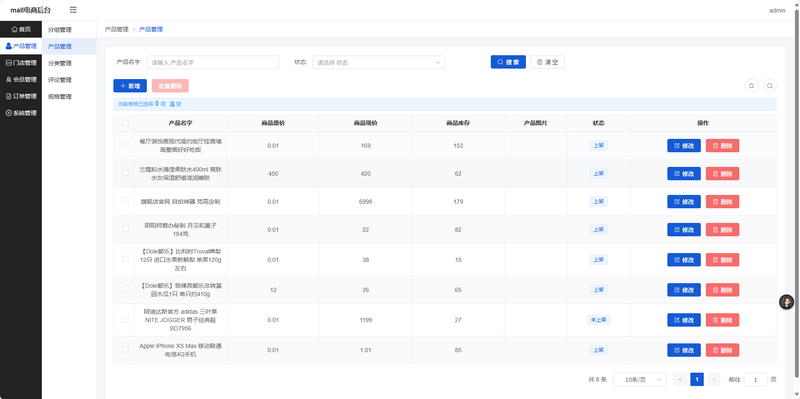Go to 规格管理 submenu

point(69,97)
